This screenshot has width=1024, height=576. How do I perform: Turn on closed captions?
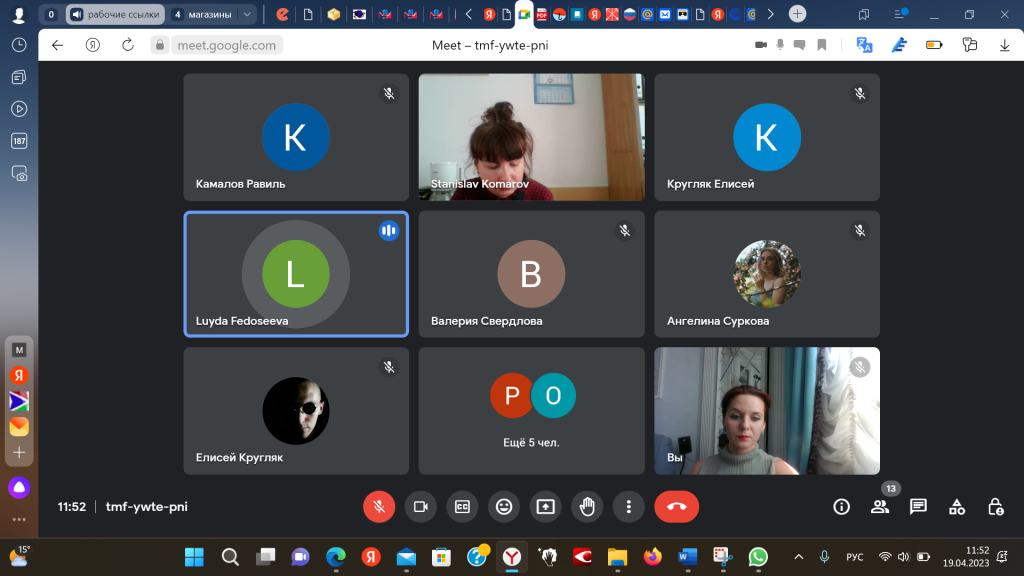(x=462, y=507)
